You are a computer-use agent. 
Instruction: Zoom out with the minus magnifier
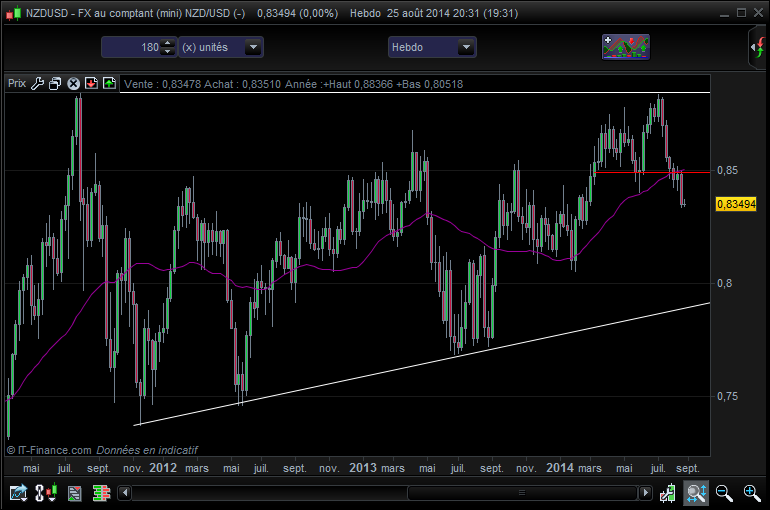coord(724,493)
